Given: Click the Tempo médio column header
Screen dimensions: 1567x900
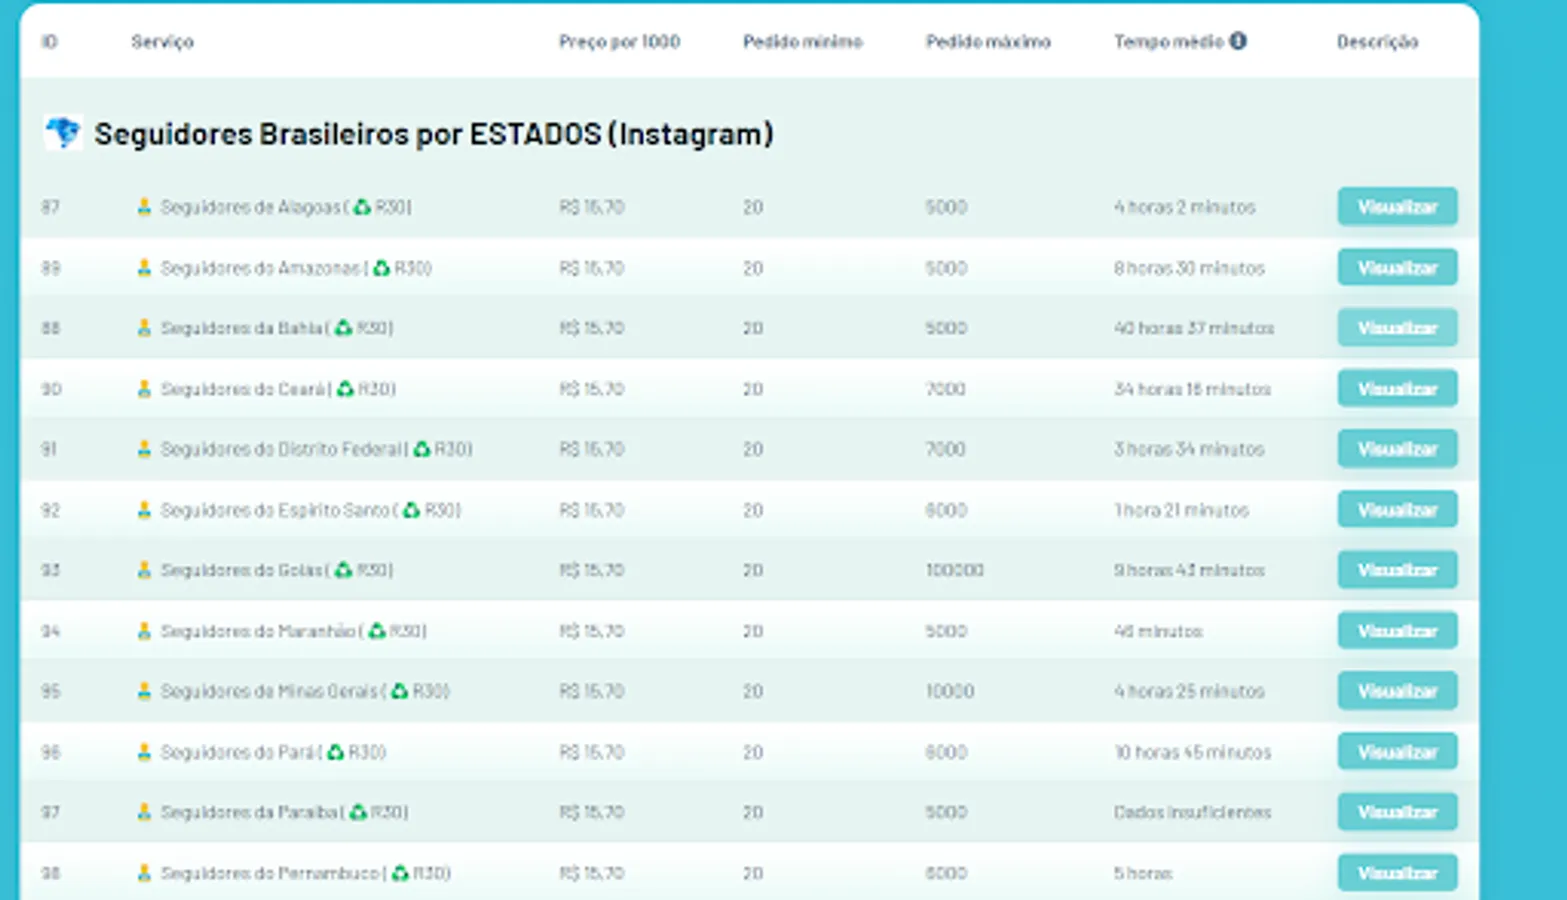Looking at the screenshot, I should (1169, 41).
